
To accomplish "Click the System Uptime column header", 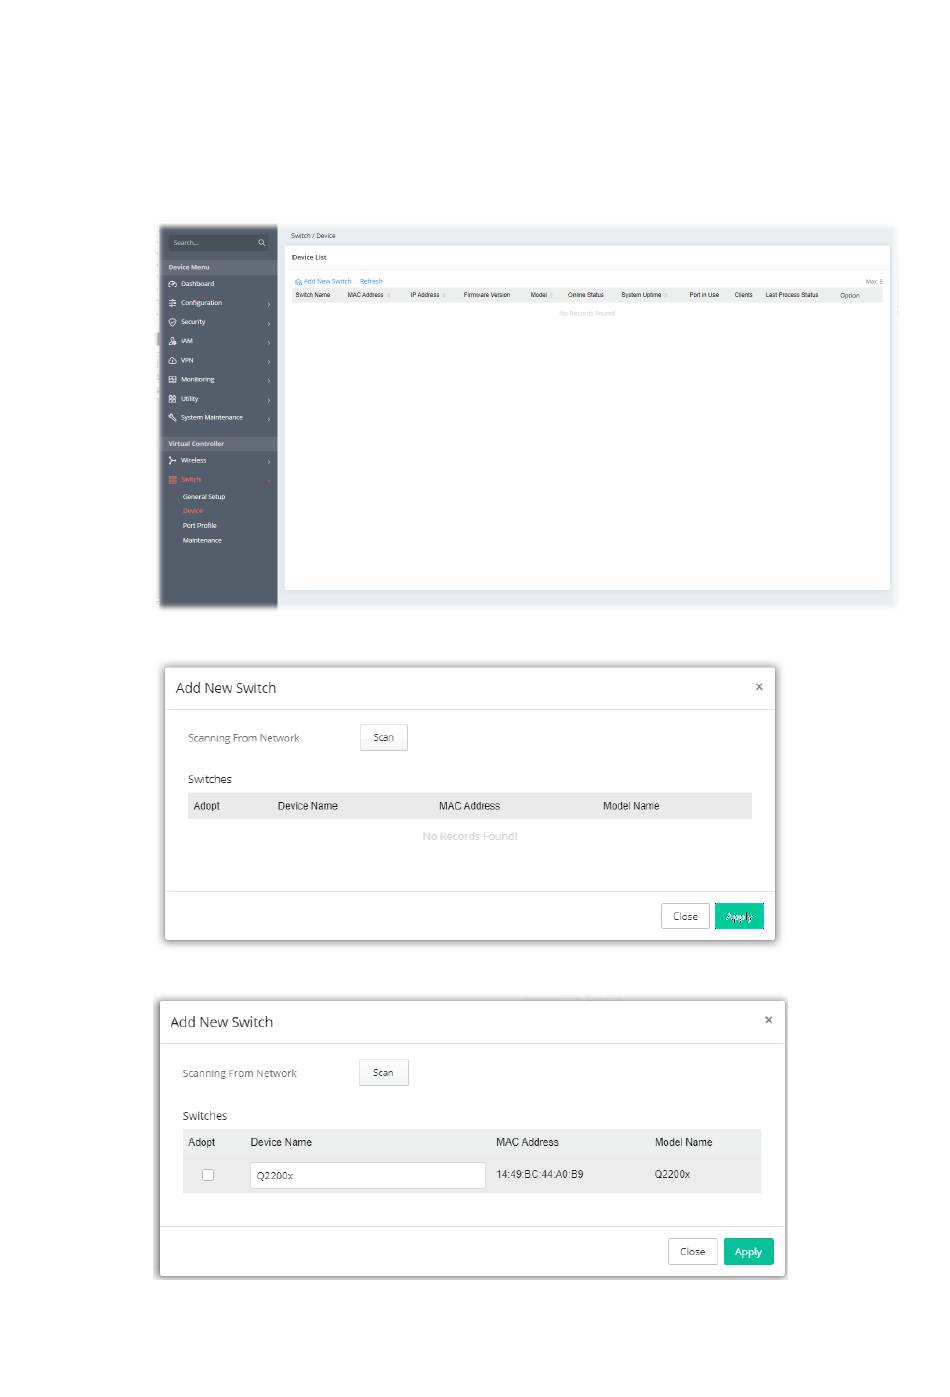I will [641, 295].
